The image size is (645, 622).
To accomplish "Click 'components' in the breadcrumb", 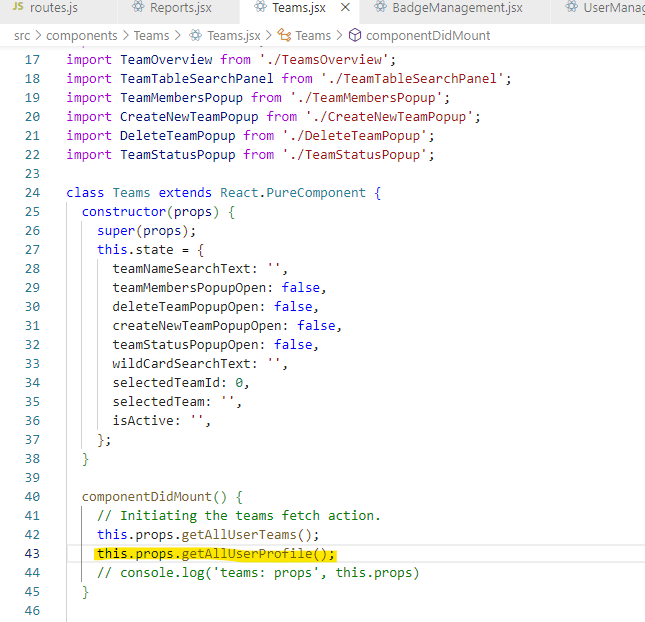I will (81, 36).
